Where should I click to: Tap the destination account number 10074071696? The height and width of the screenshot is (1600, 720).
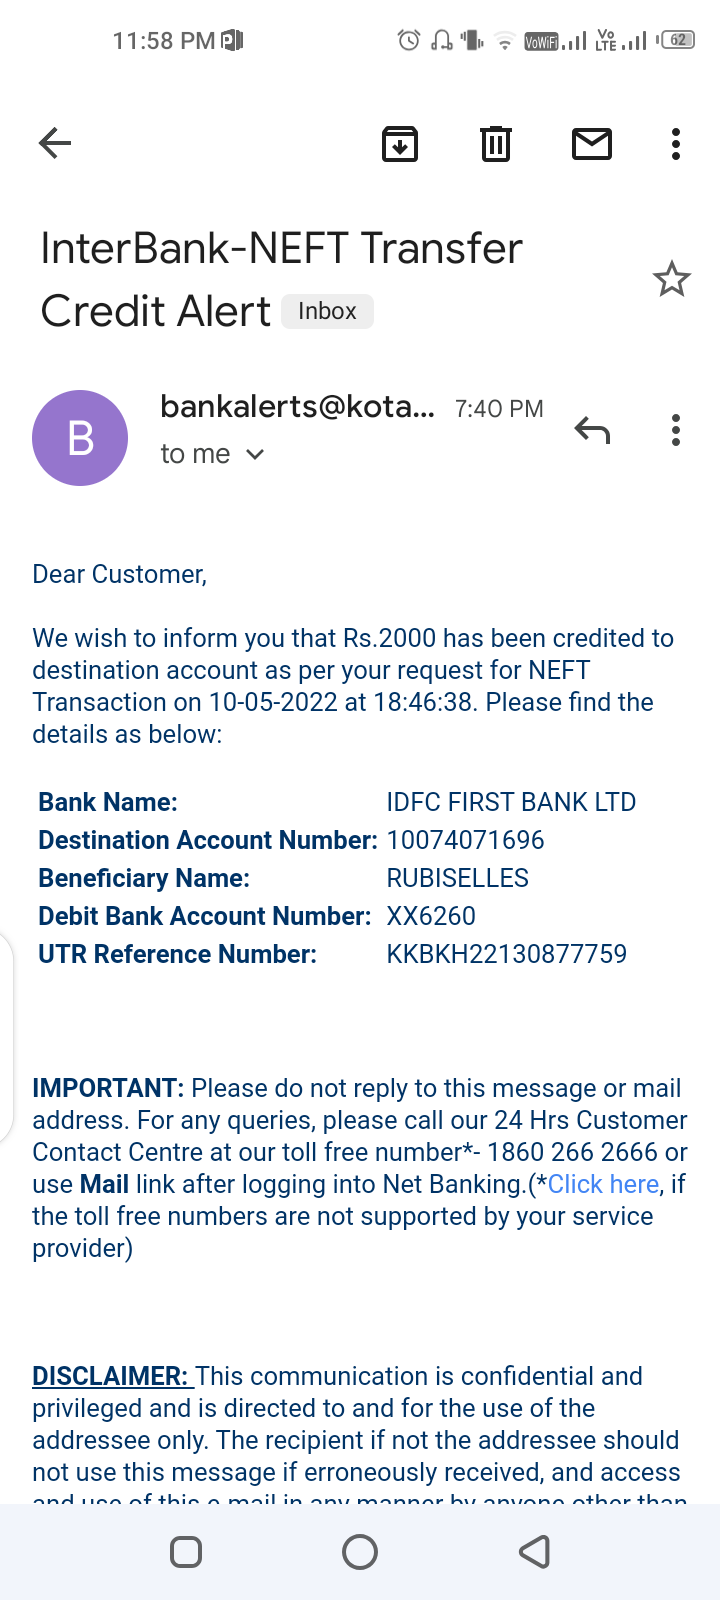(x=465, y=840)
